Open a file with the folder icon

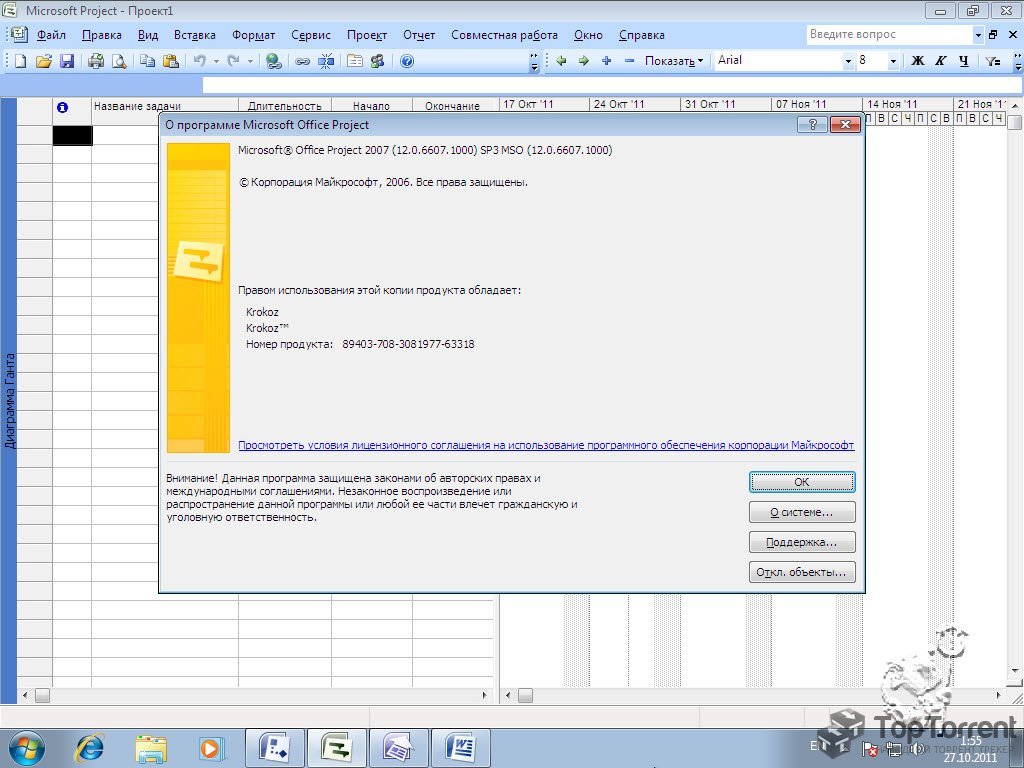[x=44, y=61]
